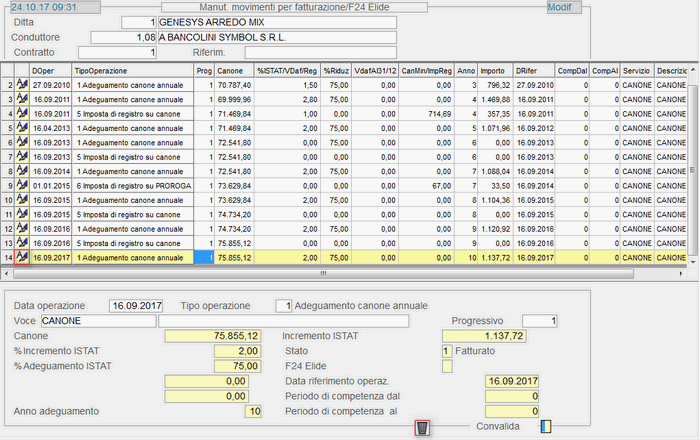Click the DOper cell 01.01.2015

coord(50,186)
